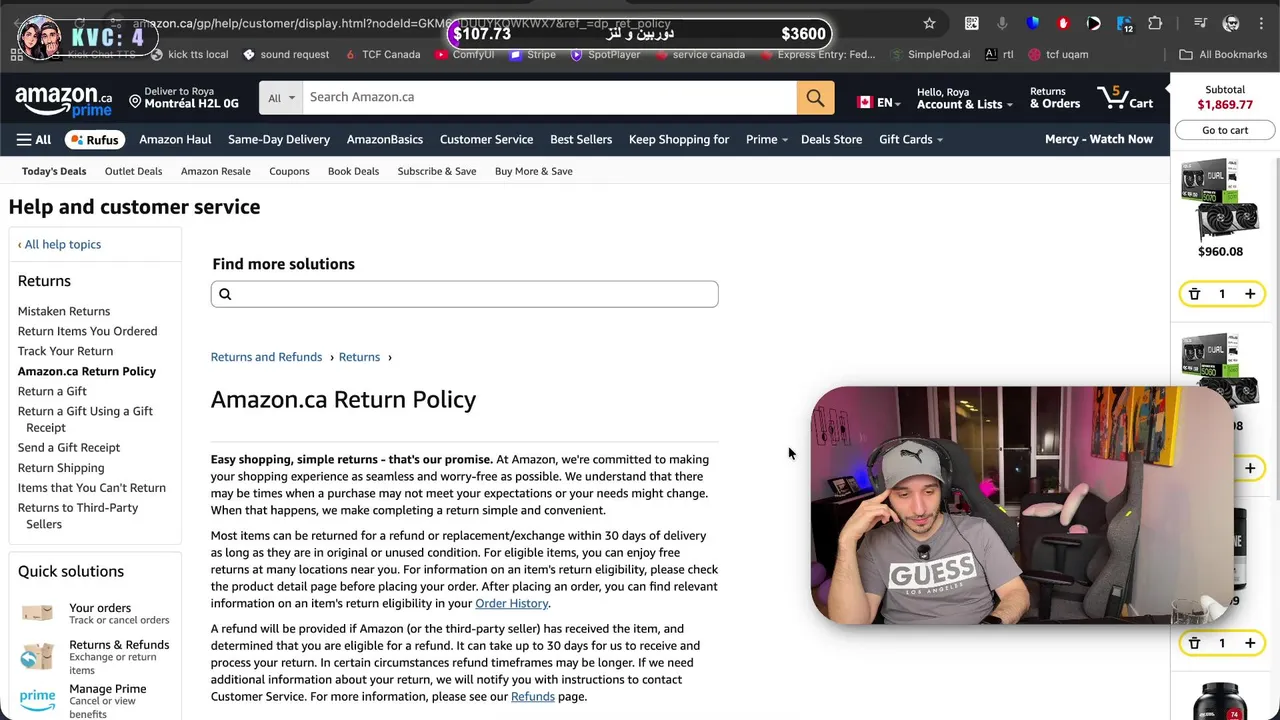
Task: Open the Mistaken Returns topic
Action: (64, 311)
